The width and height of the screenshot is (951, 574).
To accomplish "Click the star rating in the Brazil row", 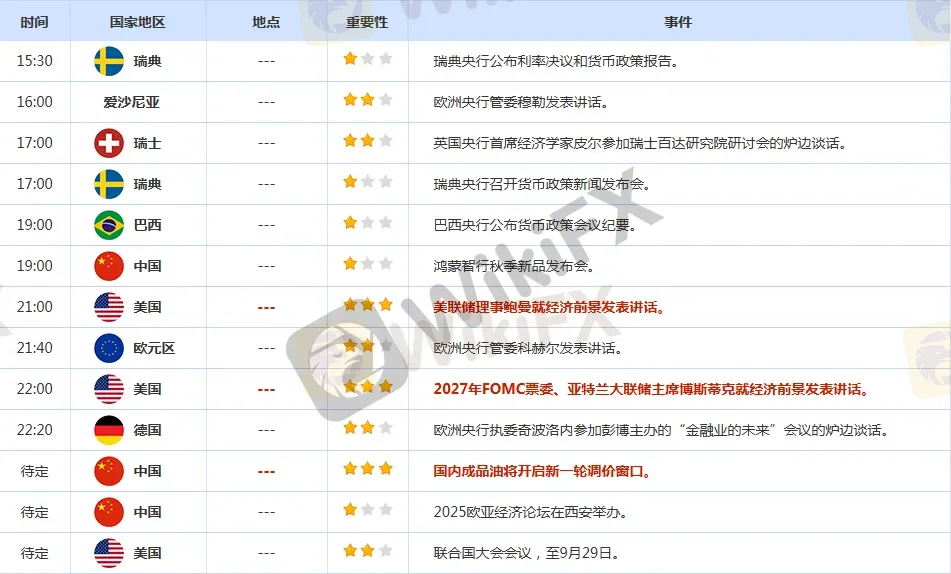I will (367, 223).
